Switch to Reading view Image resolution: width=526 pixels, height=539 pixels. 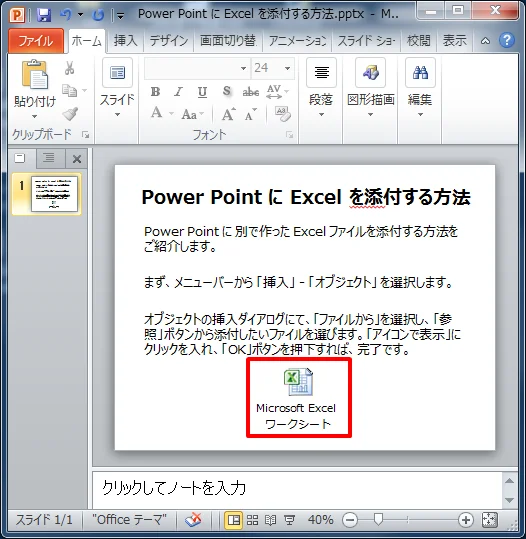coord(271,520)
